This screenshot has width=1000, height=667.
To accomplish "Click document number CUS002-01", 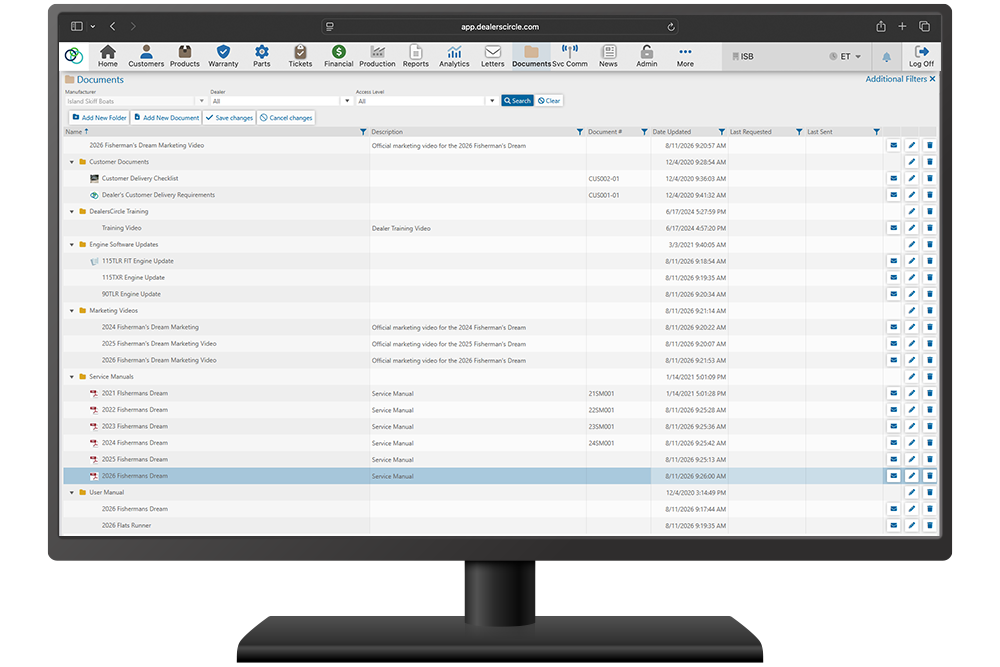I will tap(603, 179).
